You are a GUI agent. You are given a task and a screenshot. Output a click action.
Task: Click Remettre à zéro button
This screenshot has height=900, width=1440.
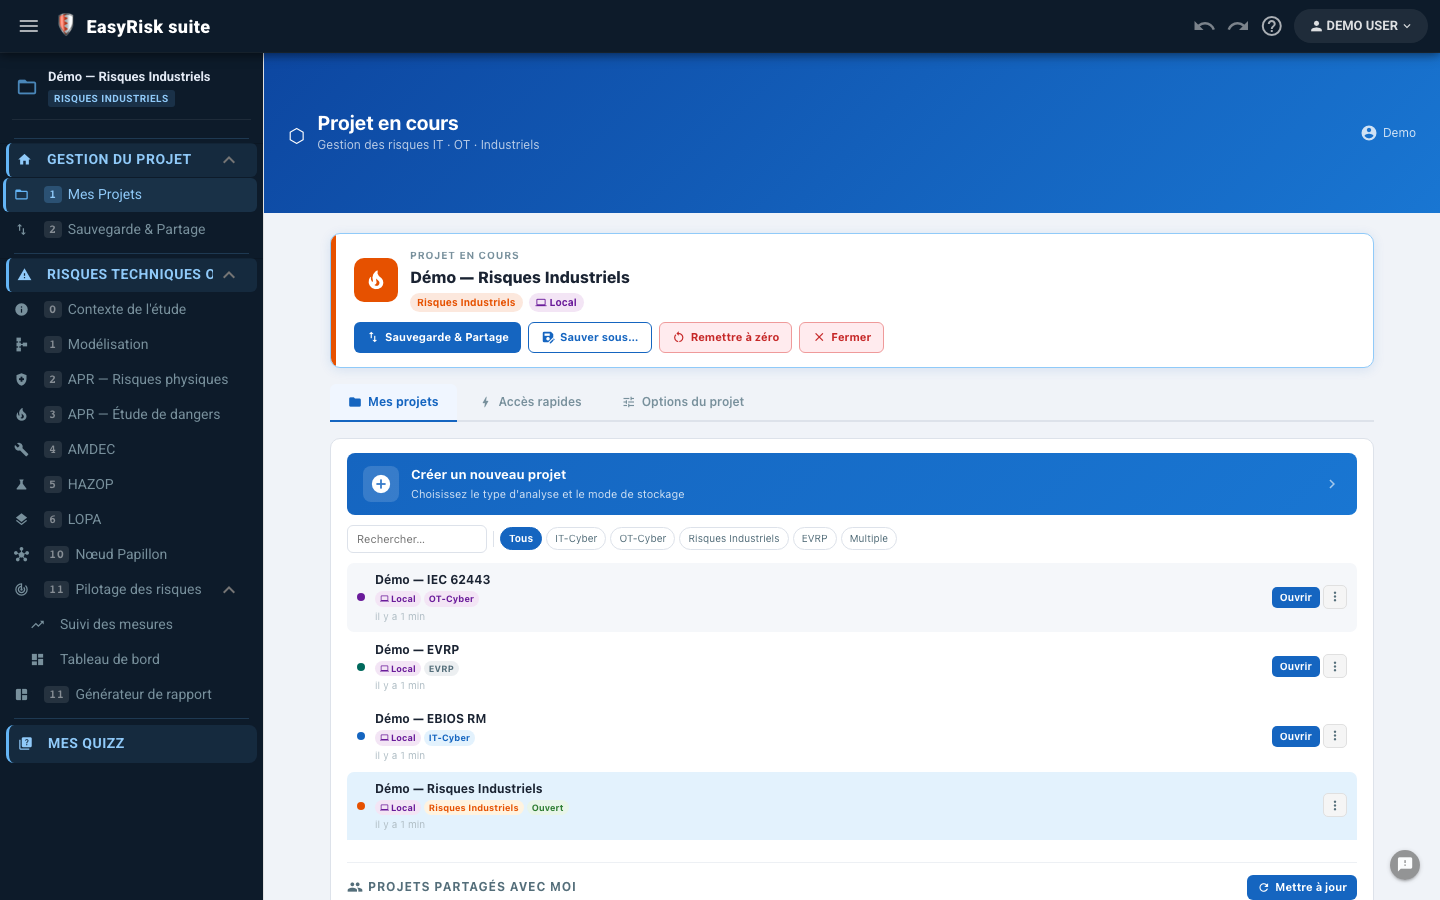coord(725,338)
